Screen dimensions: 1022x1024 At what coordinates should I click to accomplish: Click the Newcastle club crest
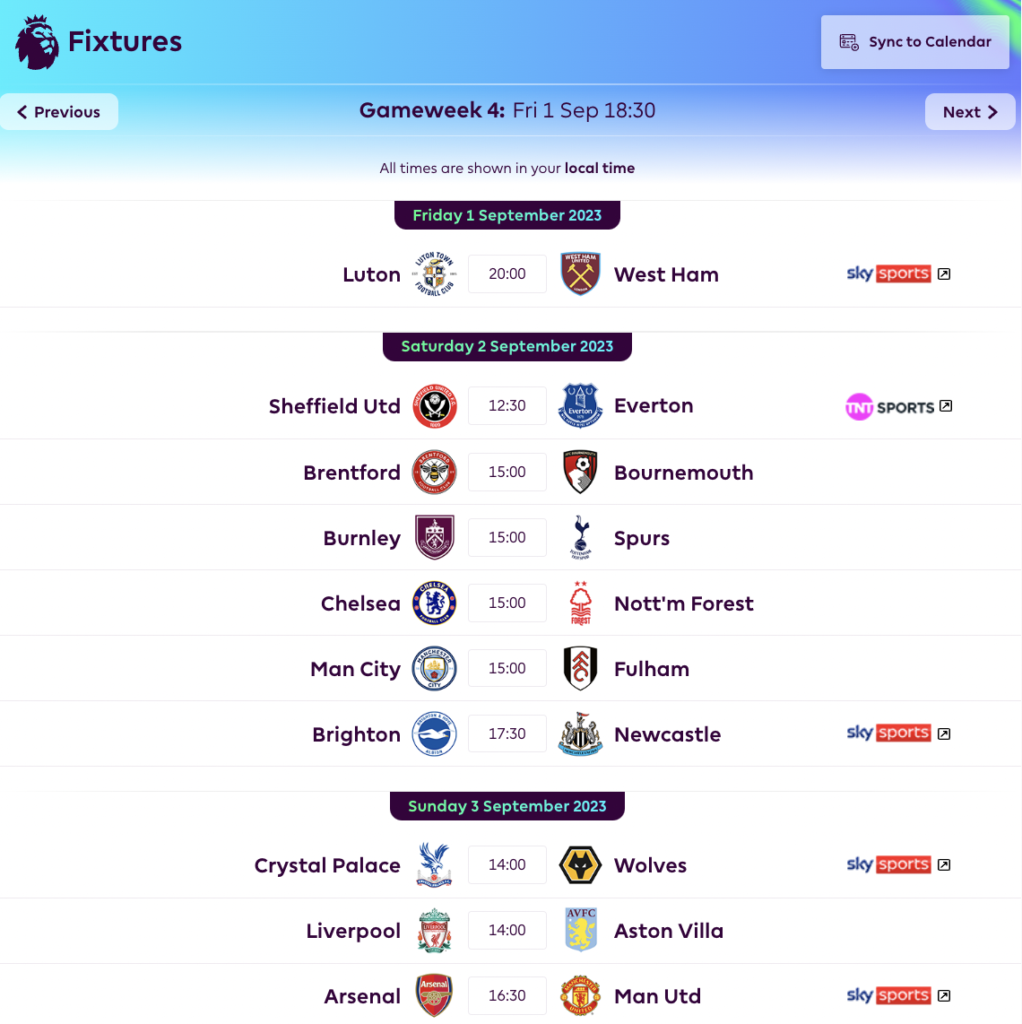tap(580, 735)
